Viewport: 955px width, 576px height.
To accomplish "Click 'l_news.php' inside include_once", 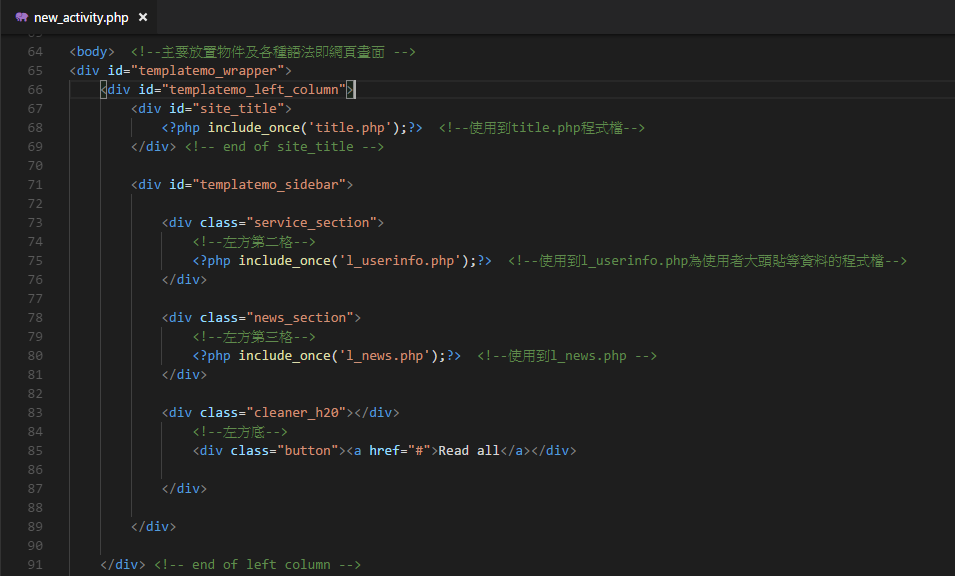I will coord(384,356).
